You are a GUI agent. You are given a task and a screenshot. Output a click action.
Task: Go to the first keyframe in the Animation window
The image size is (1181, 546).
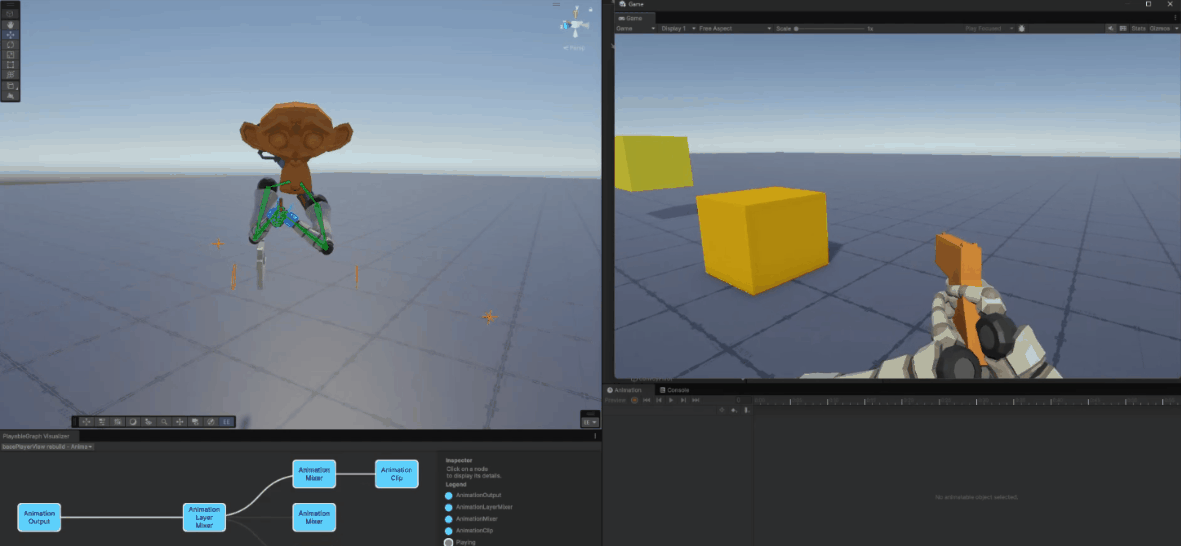pyautogui.click(x=646, y=400)
